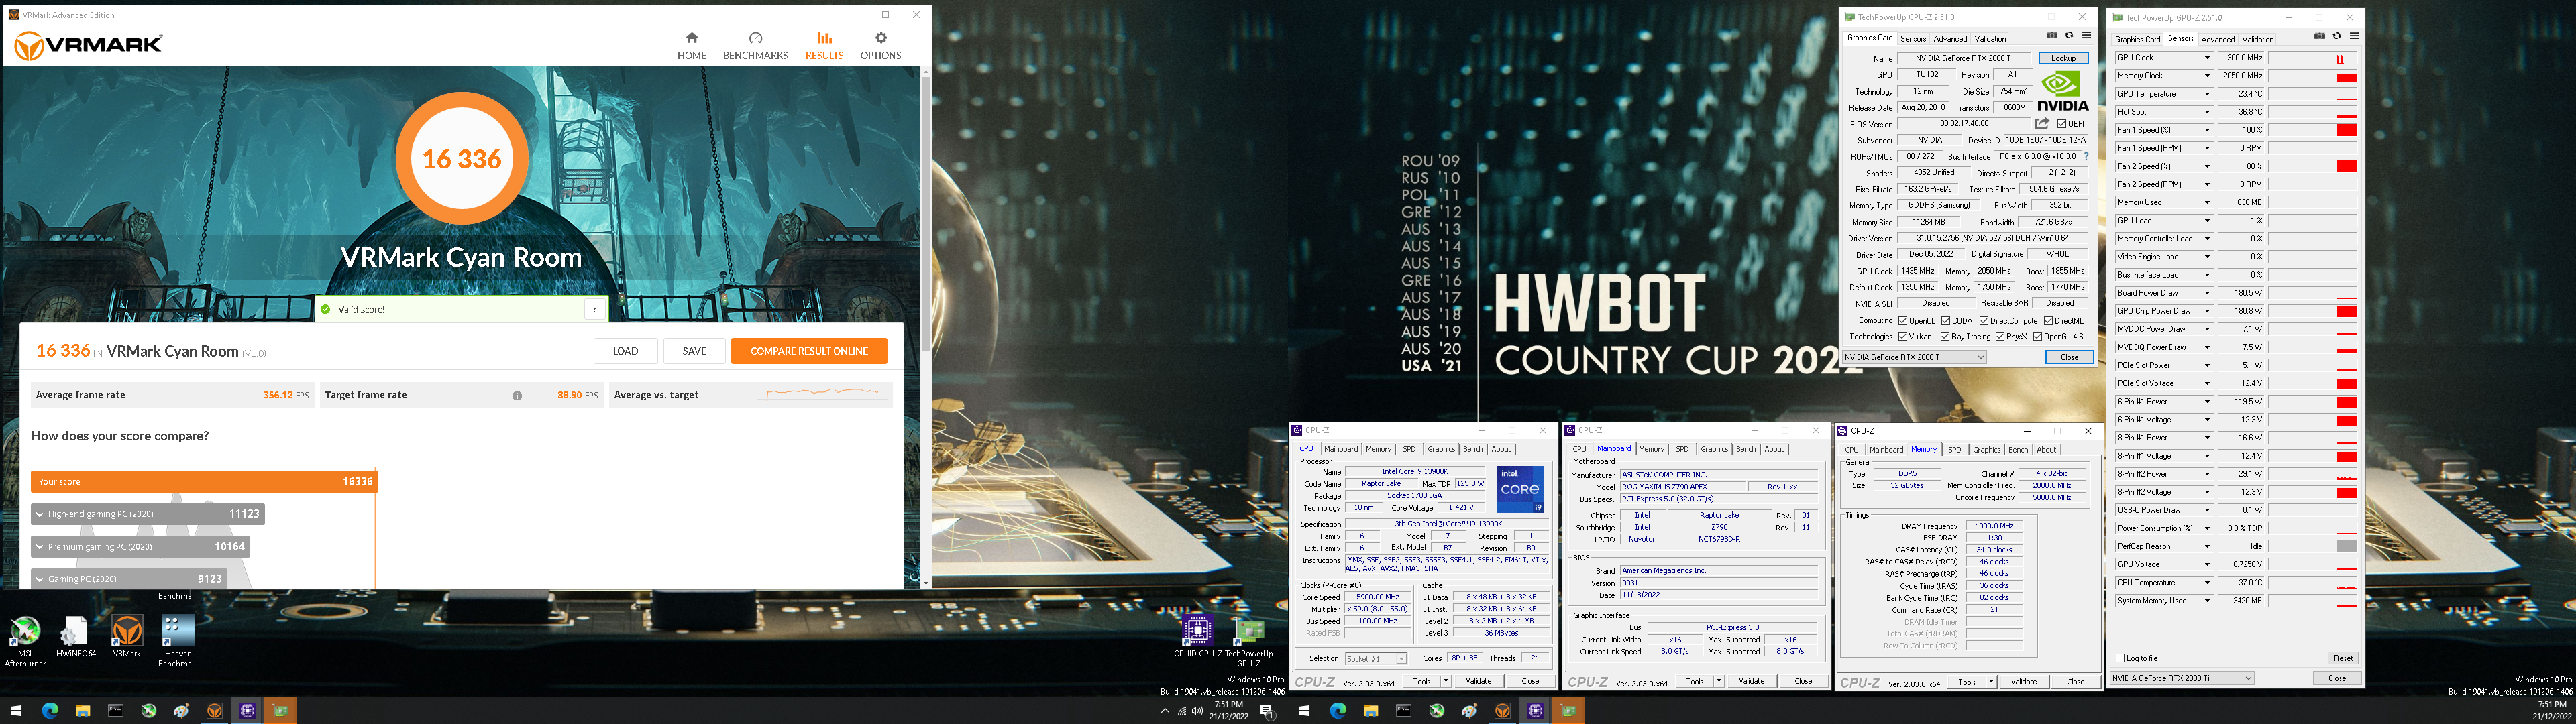Click Reset button in GPU-Z Sensors

tap(2343, 658)
